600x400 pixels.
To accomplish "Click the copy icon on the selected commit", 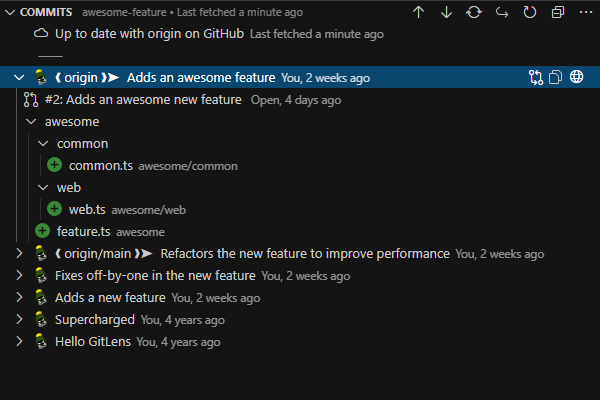I will click(x=556, y=77).
